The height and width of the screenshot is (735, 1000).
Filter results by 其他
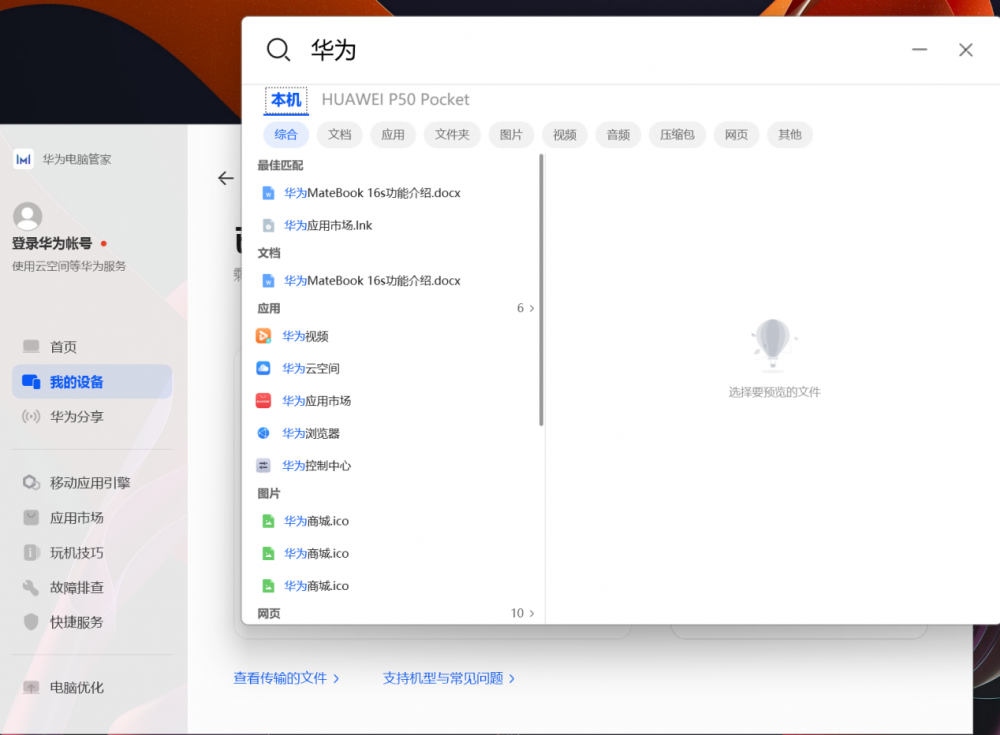[790, 135]
